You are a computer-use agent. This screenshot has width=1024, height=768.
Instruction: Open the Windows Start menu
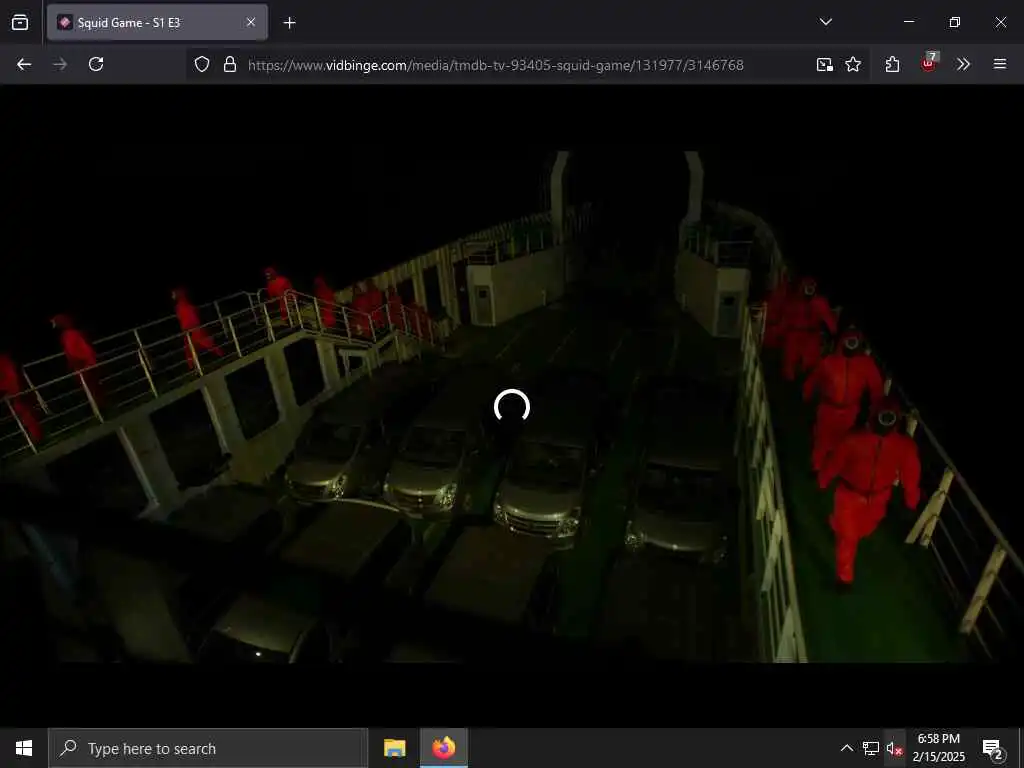click(x=24, y=748)
